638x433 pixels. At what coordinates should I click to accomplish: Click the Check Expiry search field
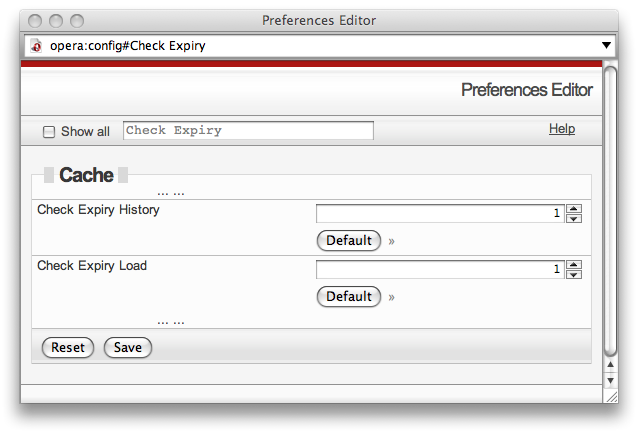[x=248, y=131]
